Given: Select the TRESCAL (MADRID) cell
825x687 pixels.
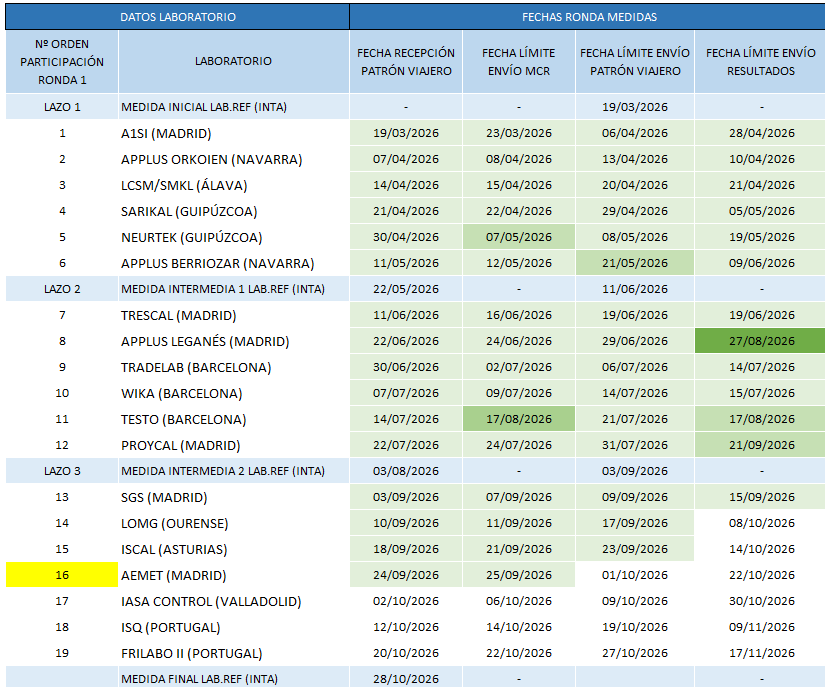Looking at the screenshot, I should (234, 315).
